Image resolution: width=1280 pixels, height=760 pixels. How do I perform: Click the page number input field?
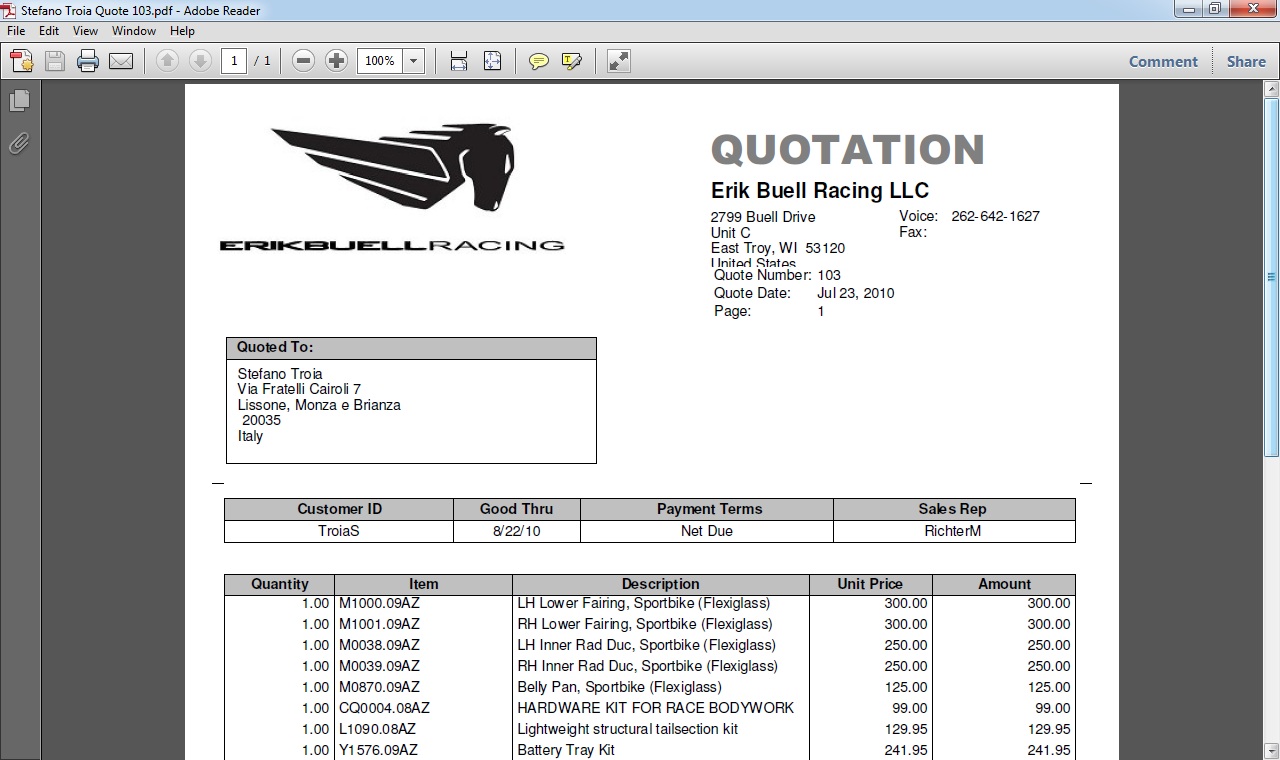point(234,61)
